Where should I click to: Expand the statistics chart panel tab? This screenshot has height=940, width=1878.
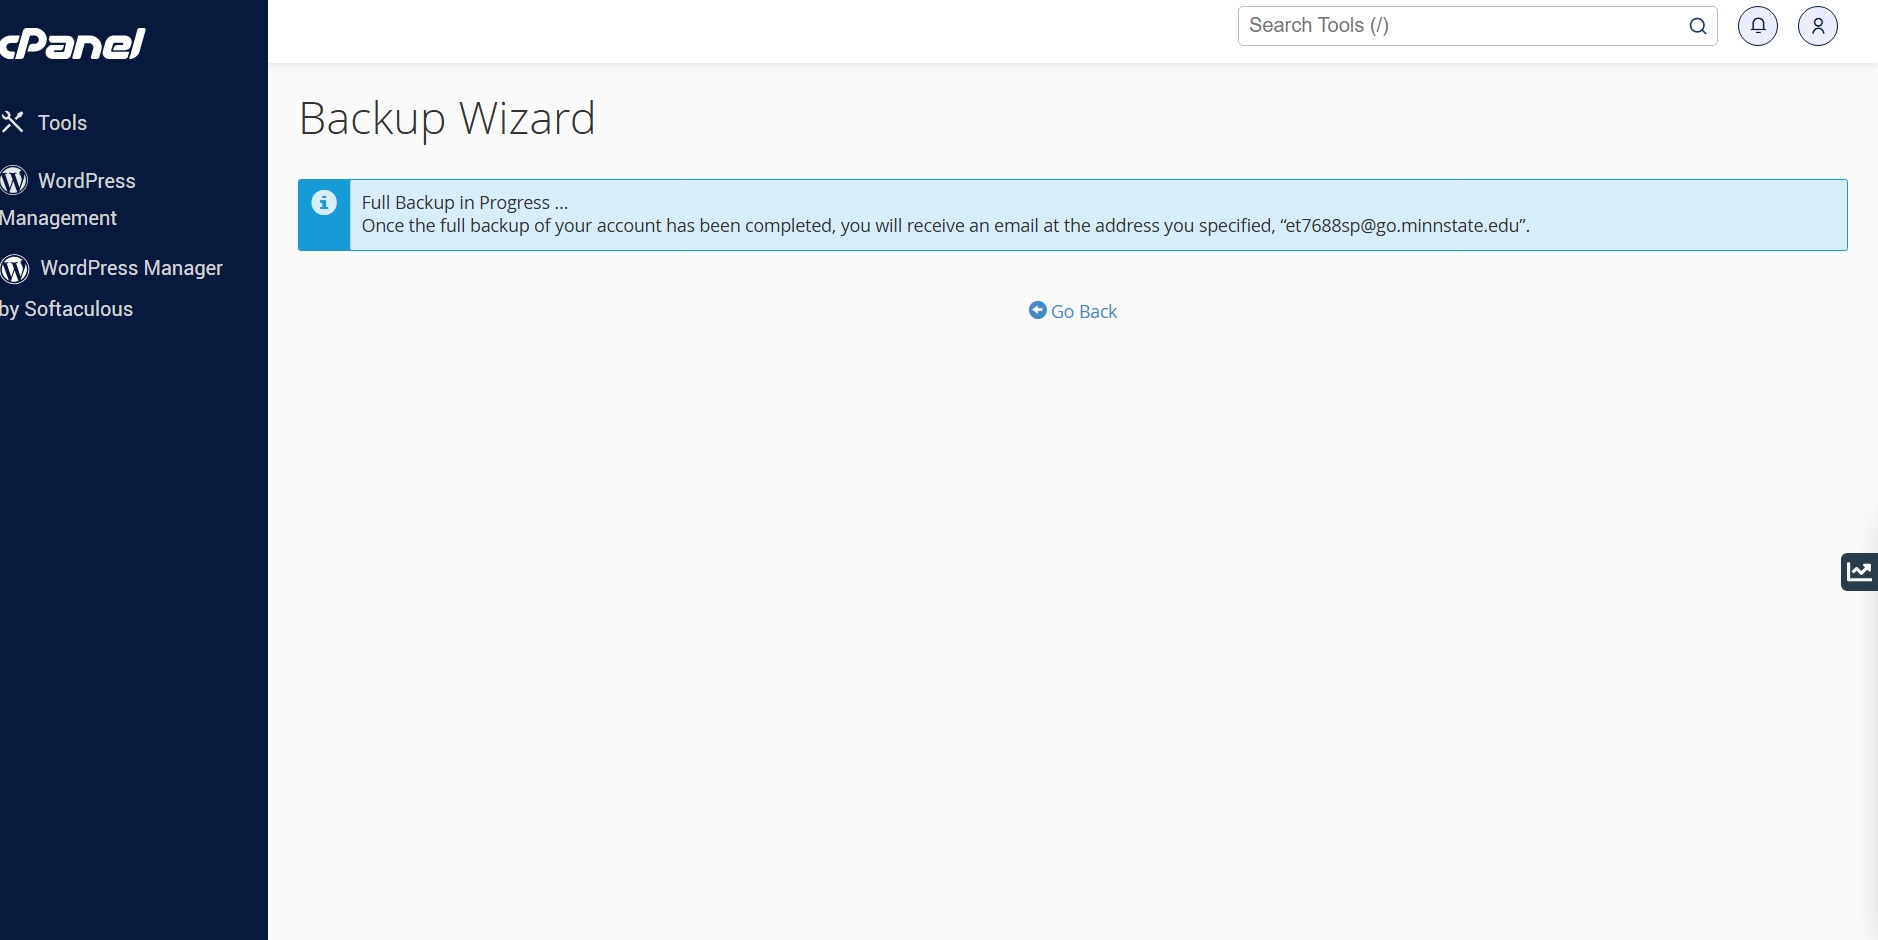(1859, 571)
